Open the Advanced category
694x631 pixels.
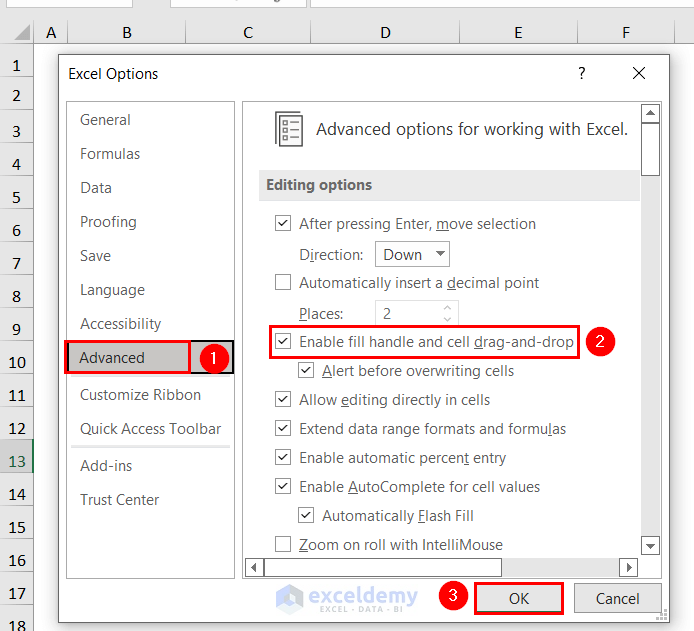[x=113, y=358]
